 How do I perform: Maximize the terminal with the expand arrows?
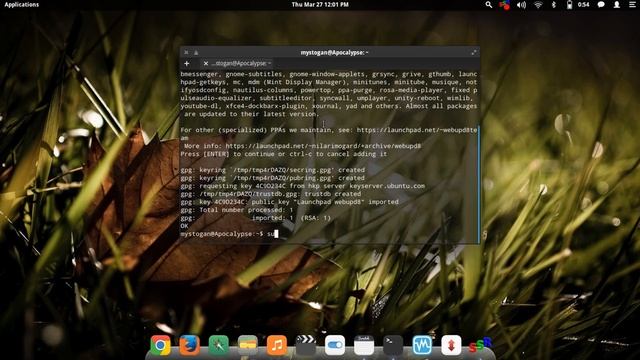coord(473,52)
